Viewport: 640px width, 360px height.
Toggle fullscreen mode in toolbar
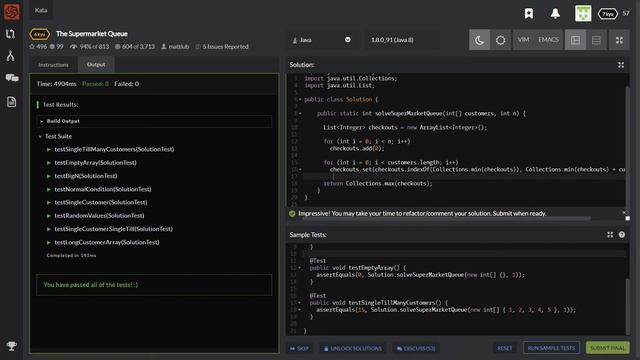619,40
